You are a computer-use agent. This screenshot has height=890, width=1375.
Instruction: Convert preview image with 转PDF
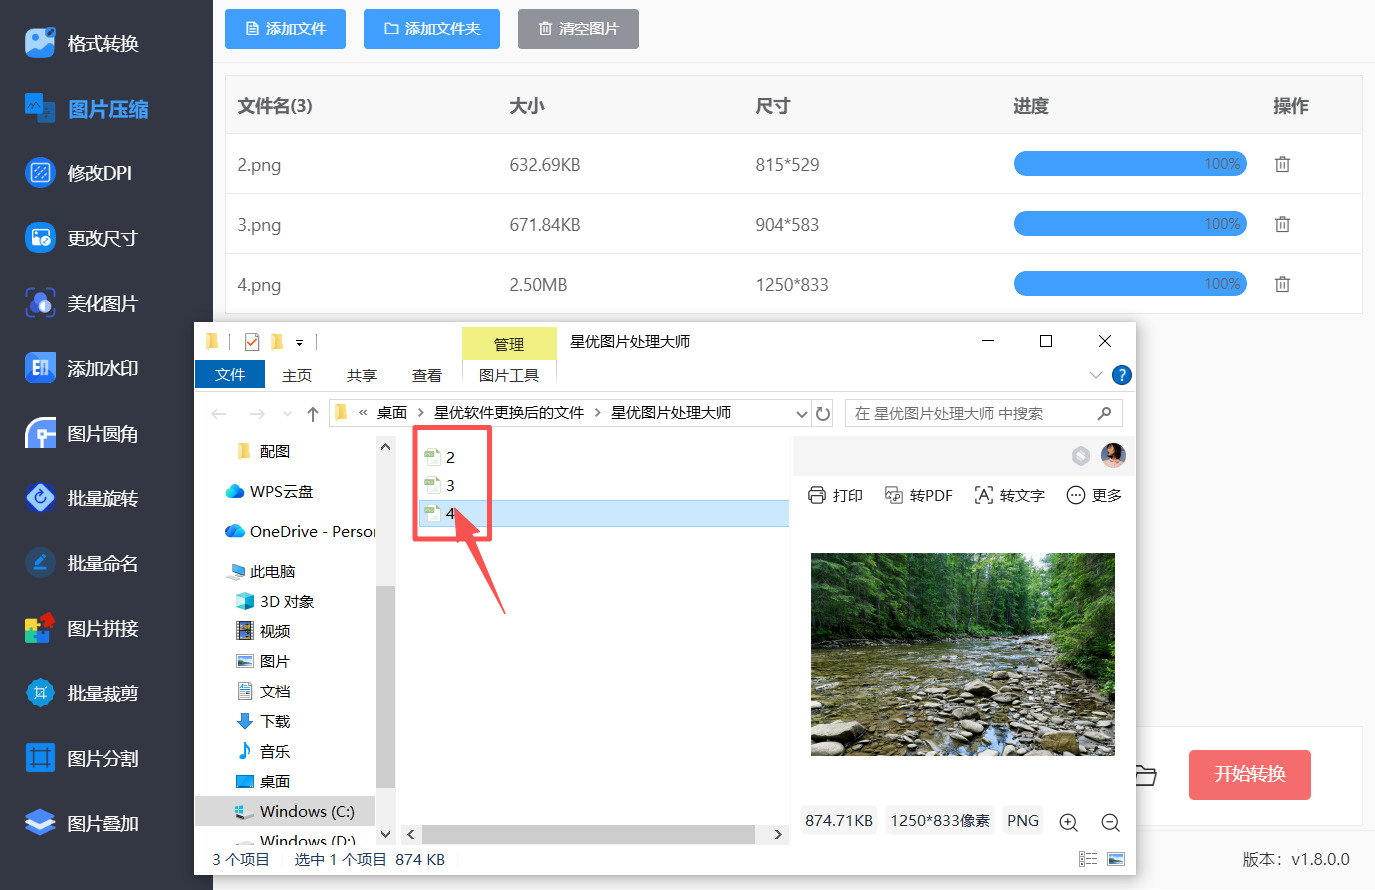(x=919, y=495)
